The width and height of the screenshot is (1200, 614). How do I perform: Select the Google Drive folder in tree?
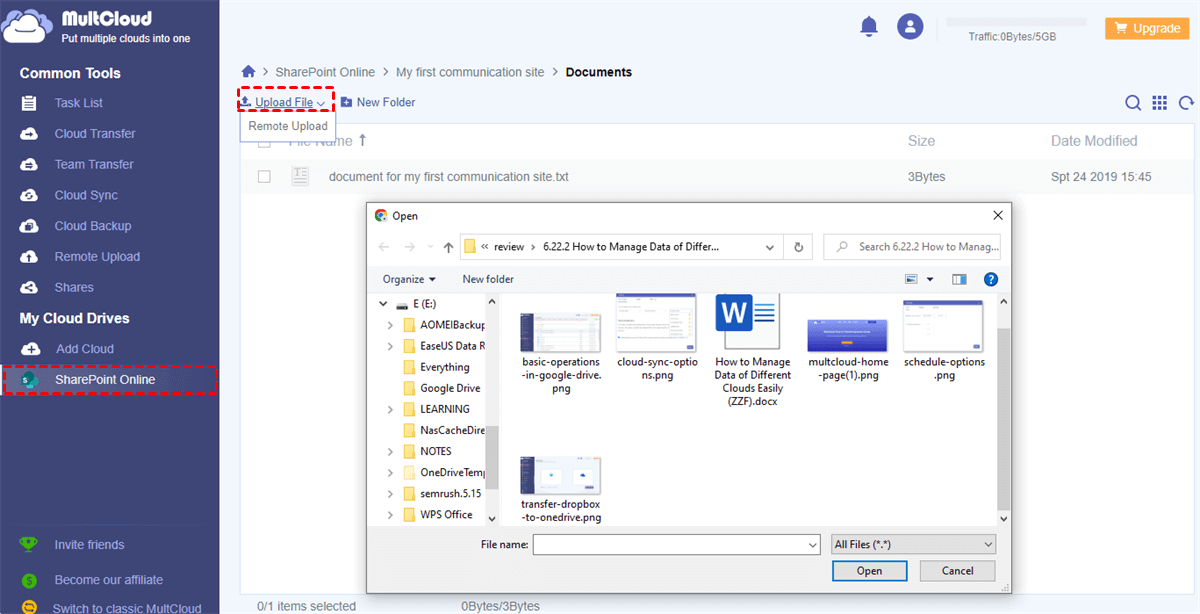pyautogui.click(x=449, y=388)
